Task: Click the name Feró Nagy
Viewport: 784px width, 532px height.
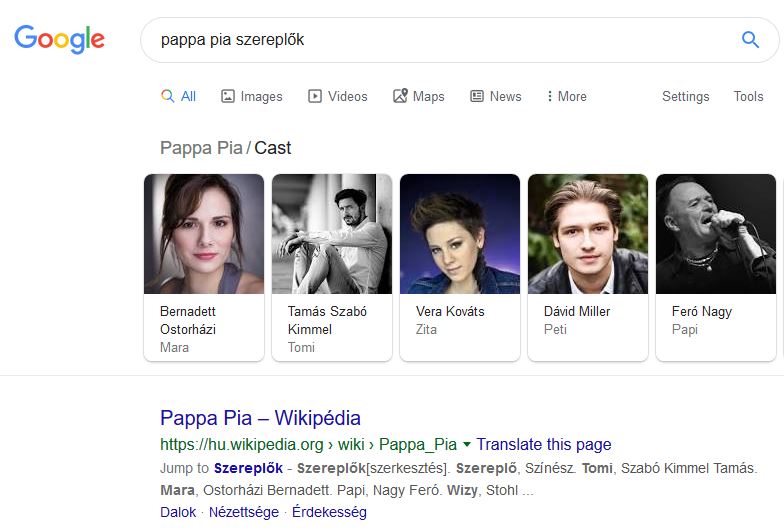Action: [702, 312]
